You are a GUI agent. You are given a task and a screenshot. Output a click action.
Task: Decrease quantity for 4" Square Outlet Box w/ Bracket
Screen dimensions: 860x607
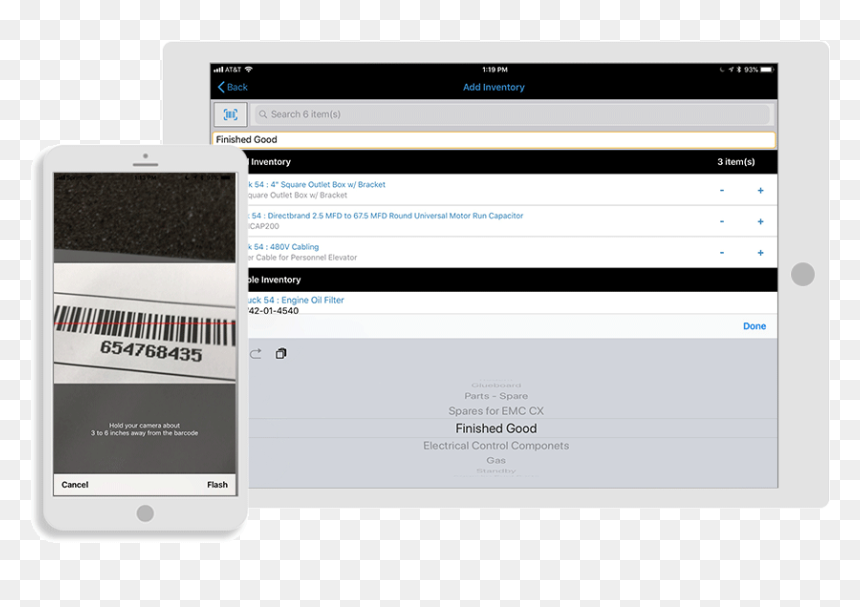pos(722,190)
